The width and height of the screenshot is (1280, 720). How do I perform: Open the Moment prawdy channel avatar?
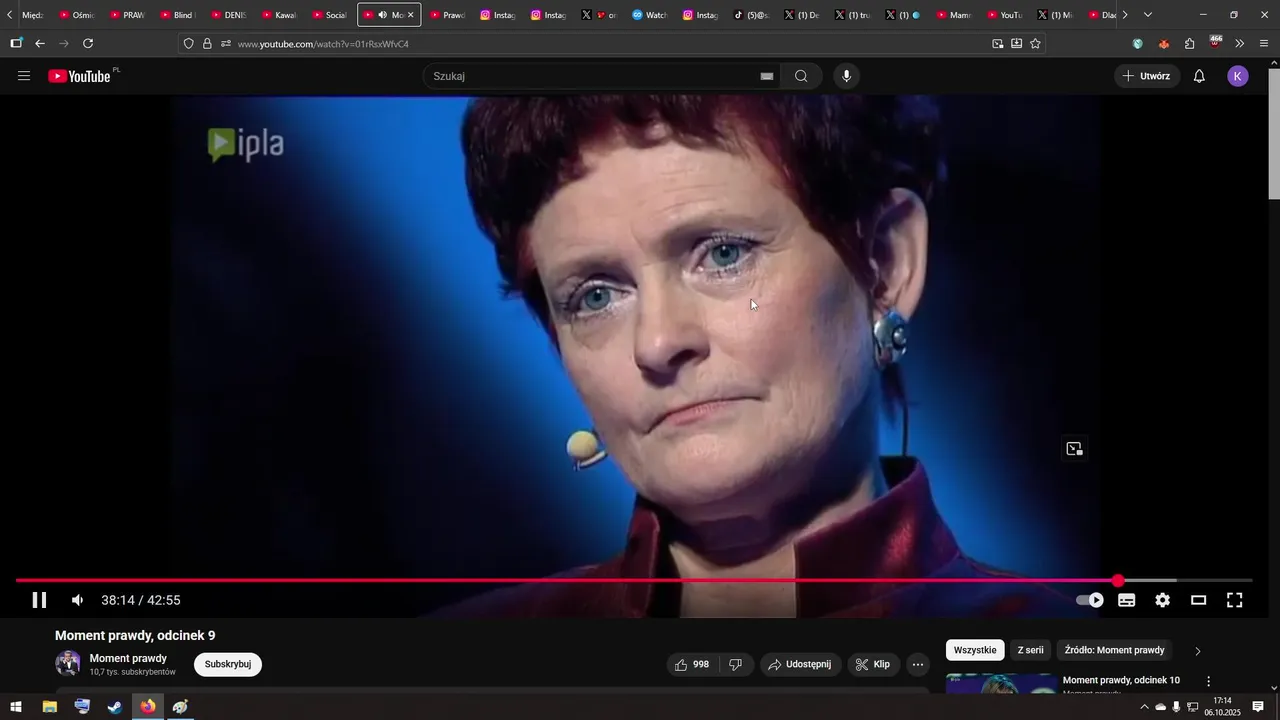coord(68,663)
